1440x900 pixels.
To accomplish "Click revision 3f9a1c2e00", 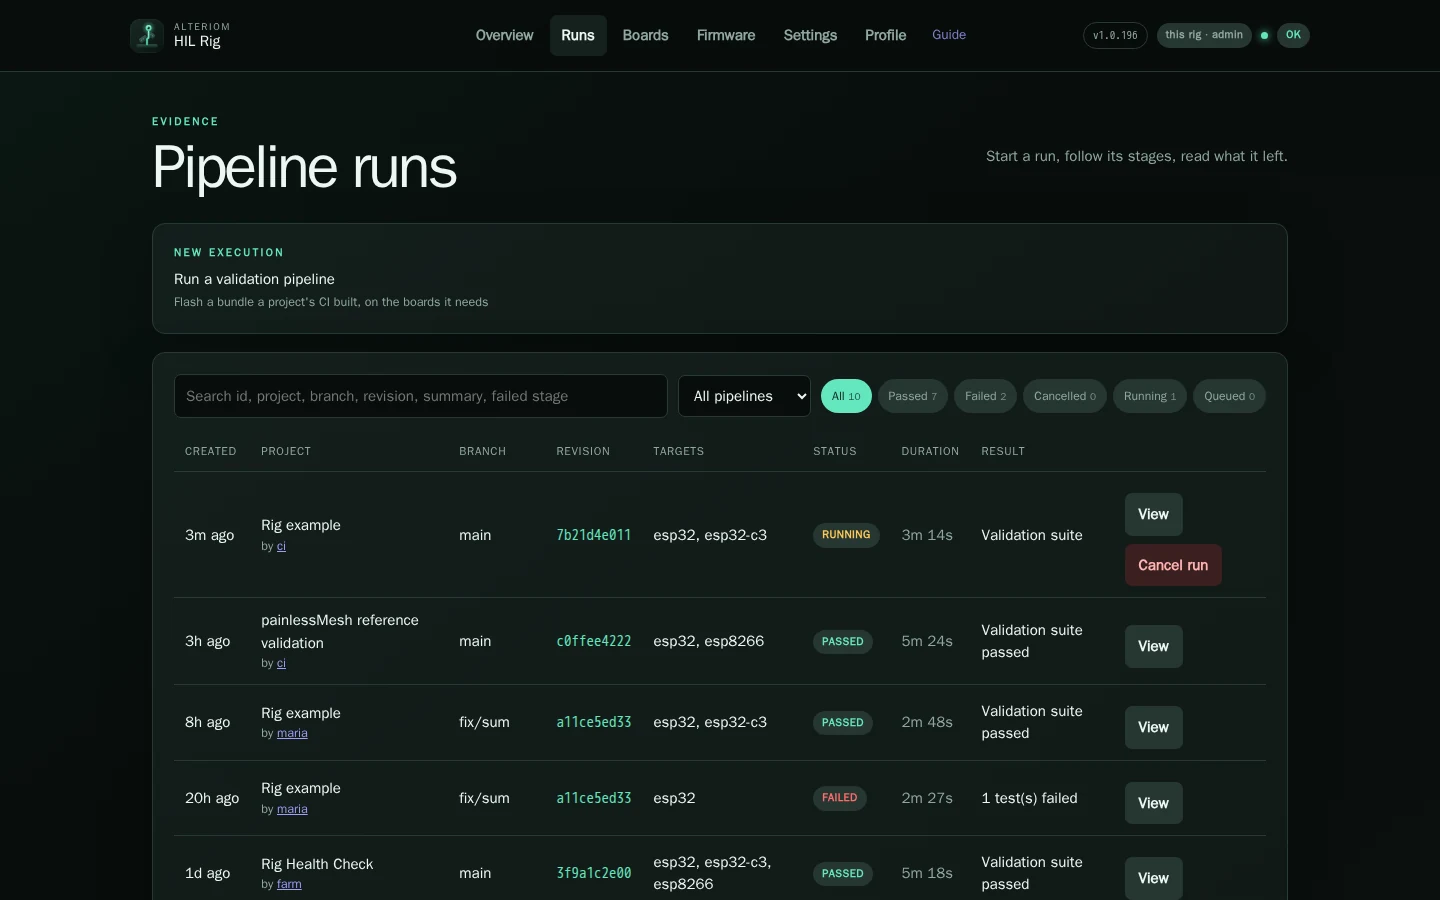I will click(594, 873).
